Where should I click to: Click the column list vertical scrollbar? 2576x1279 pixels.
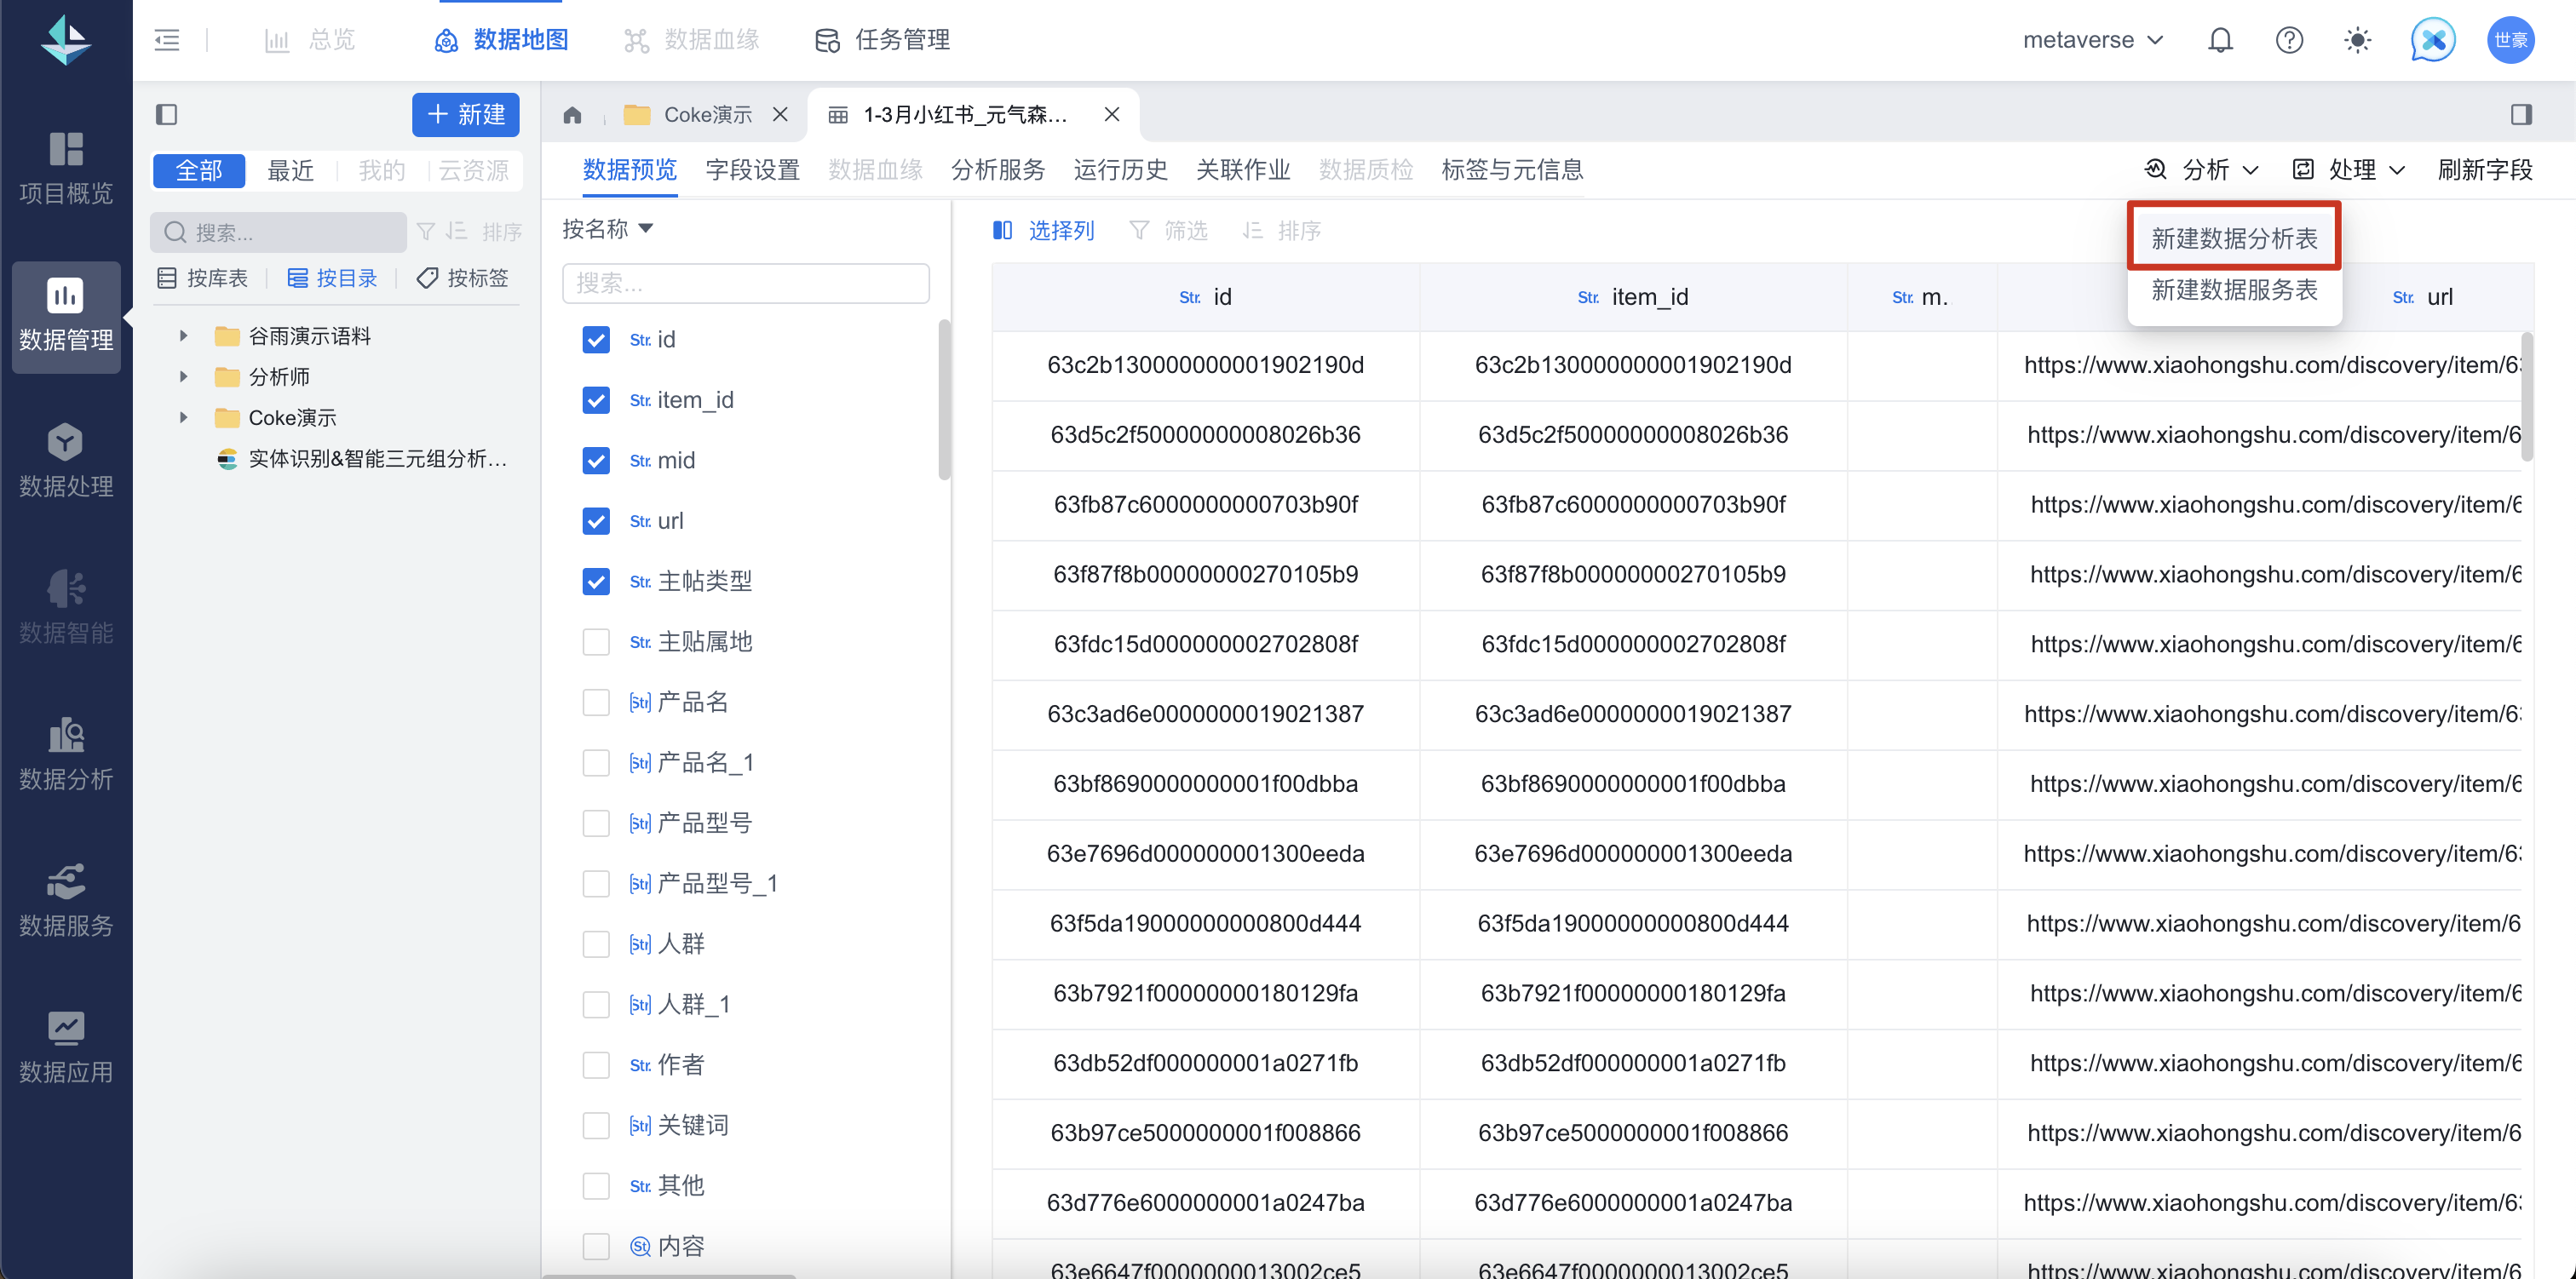pyautogui.click(x=944, y=400)
